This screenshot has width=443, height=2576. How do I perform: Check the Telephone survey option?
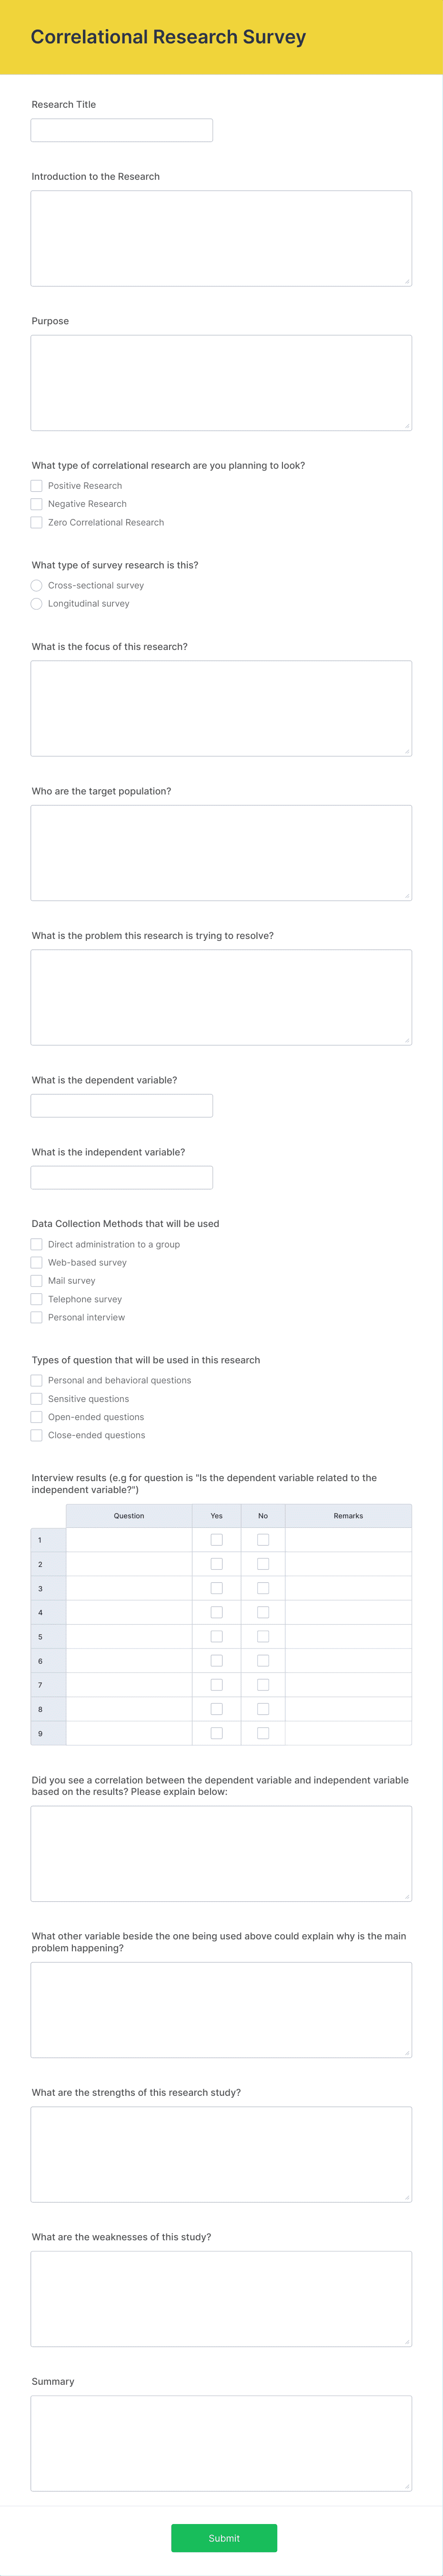36,1298
